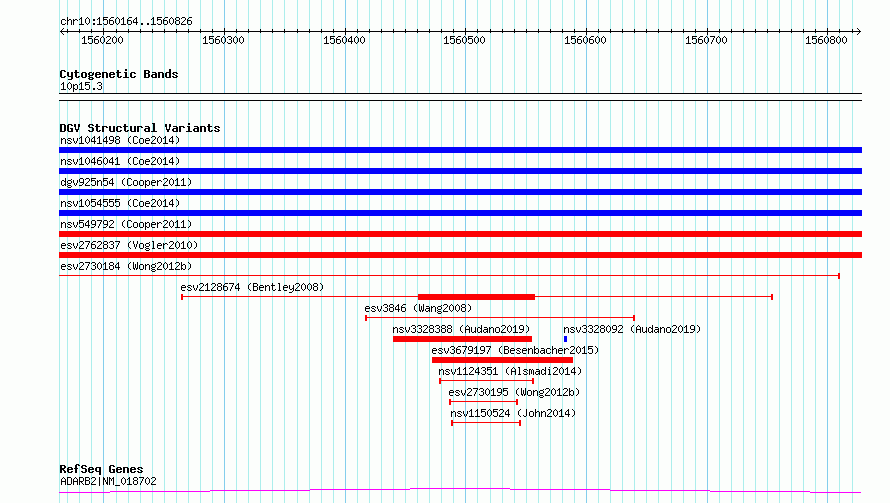Viewport: 890px width, 503px height.
Task: Open variant dgv925n54 (Cooper2011) label
Action: coord(126,182)
